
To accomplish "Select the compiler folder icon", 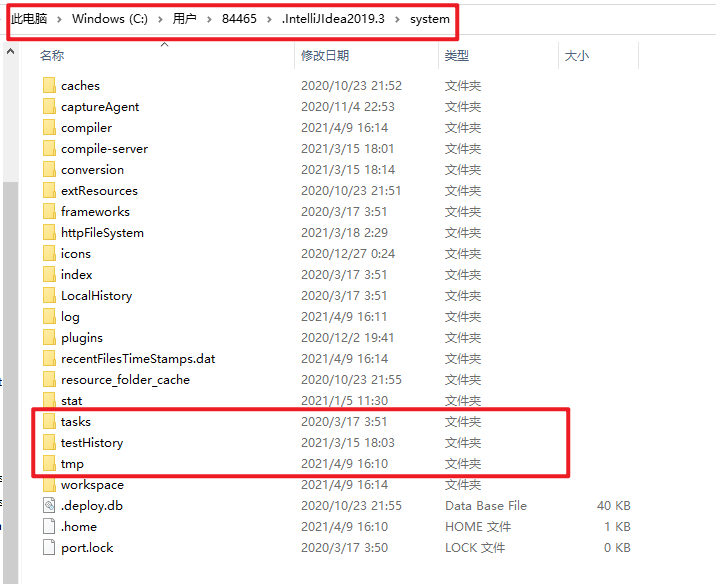I will (x=49, y=127).
